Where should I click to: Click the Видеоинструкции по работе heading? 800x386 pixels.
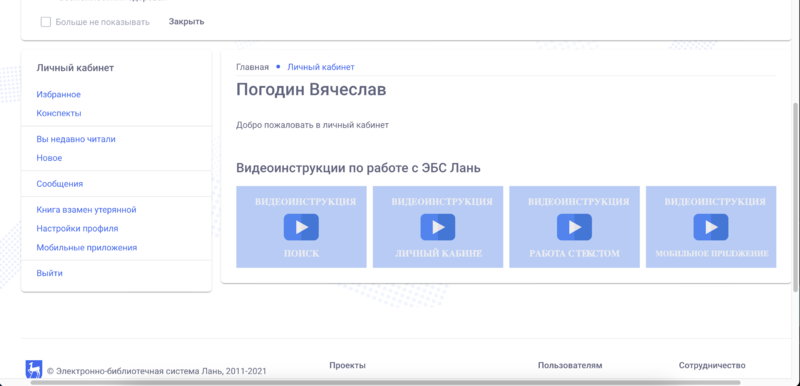click(358, 168)
